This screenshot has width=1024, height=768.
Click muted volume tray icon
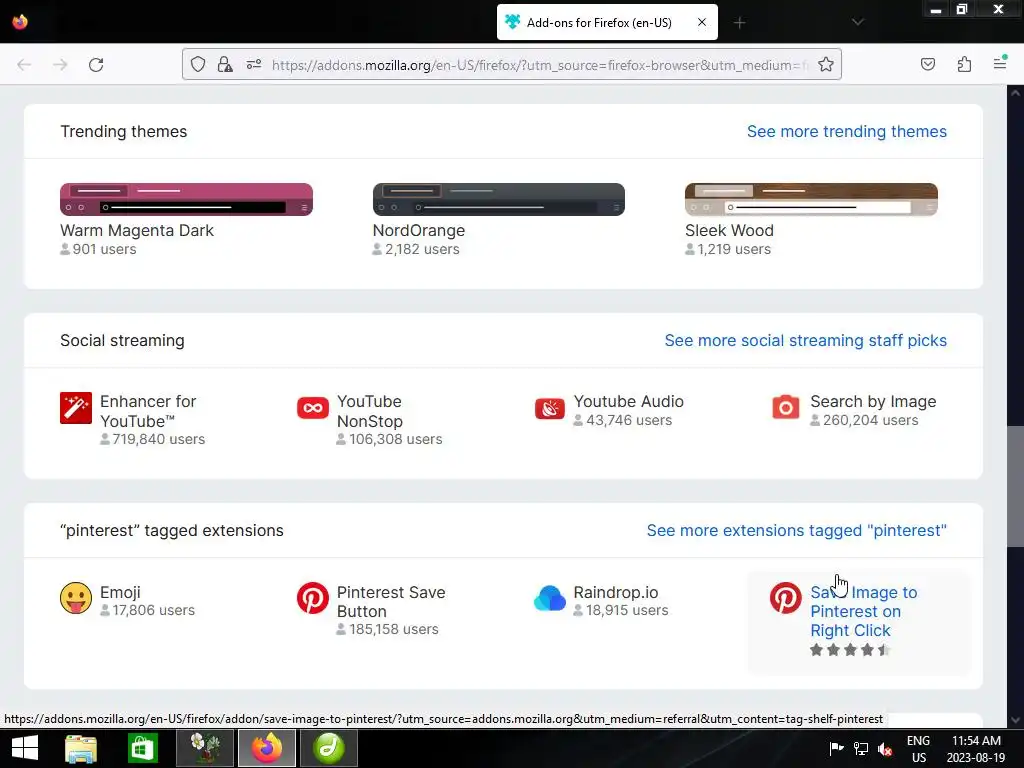pos(885,748)
